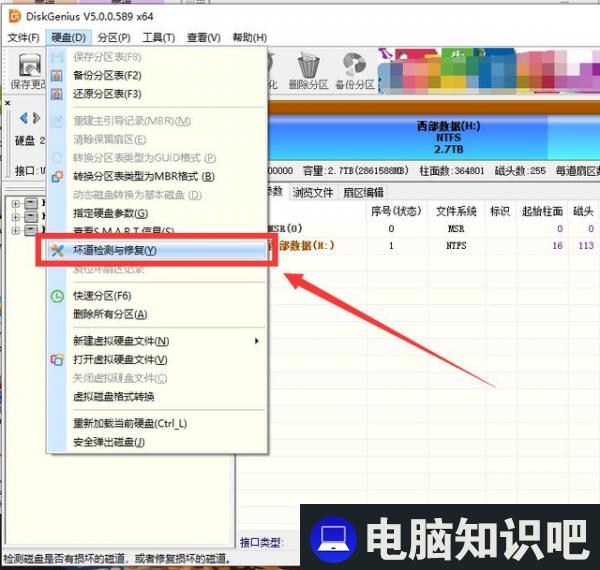The width and height of the screenshot is (600, 570).
Task: Go to previous disk with left arrow
Action: coord(24,118)
